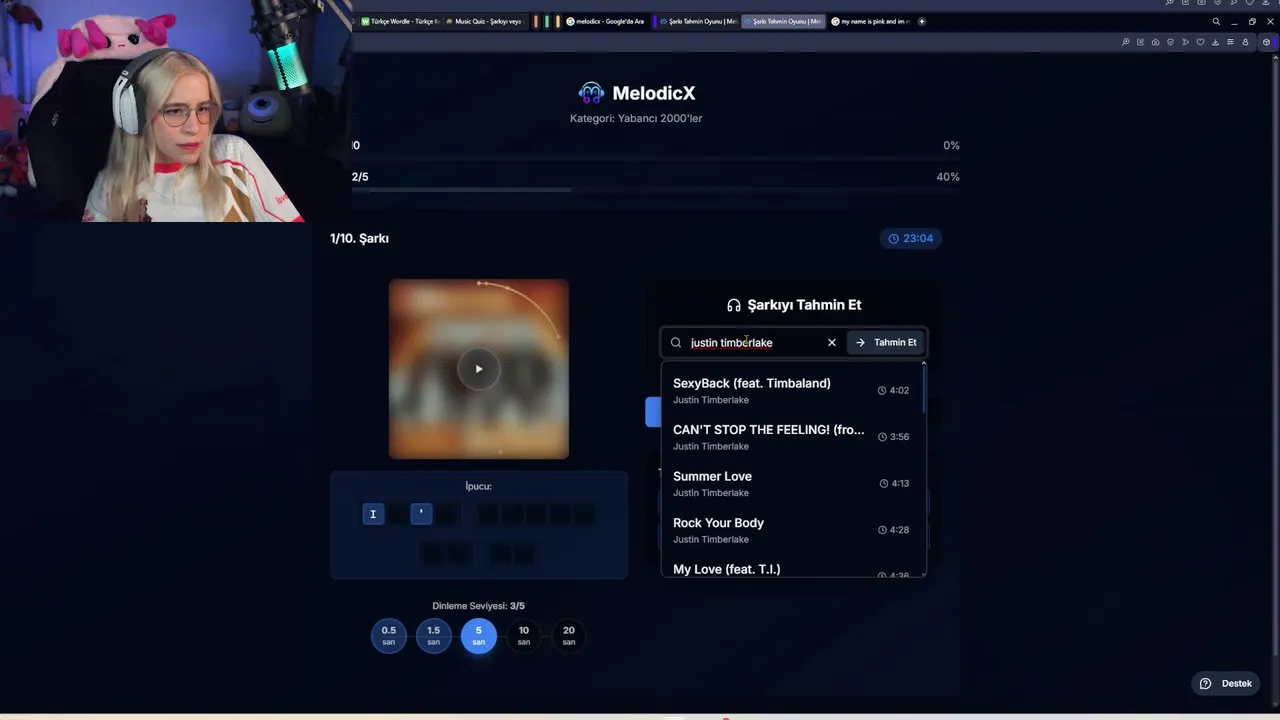The height and width of the screenshot is (720, 1280).
Task: Click the send/play arrow toolbar icon
Action: click(1185, 42)
